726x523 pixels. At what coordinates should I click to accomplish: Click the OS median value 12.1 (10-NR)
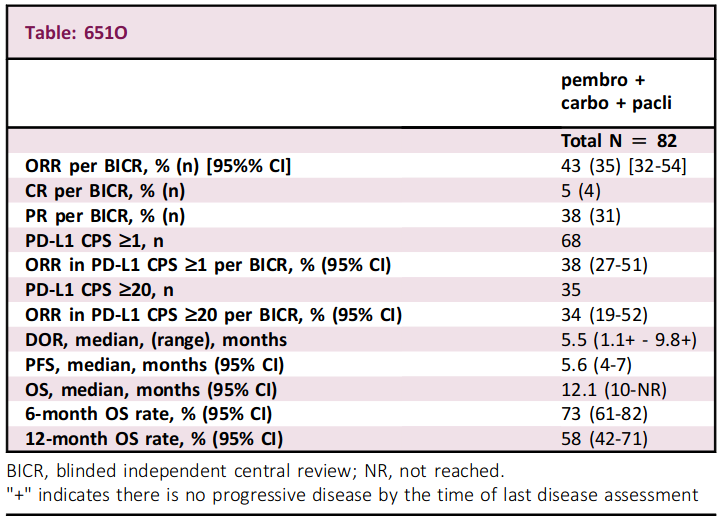click(614, 390)
